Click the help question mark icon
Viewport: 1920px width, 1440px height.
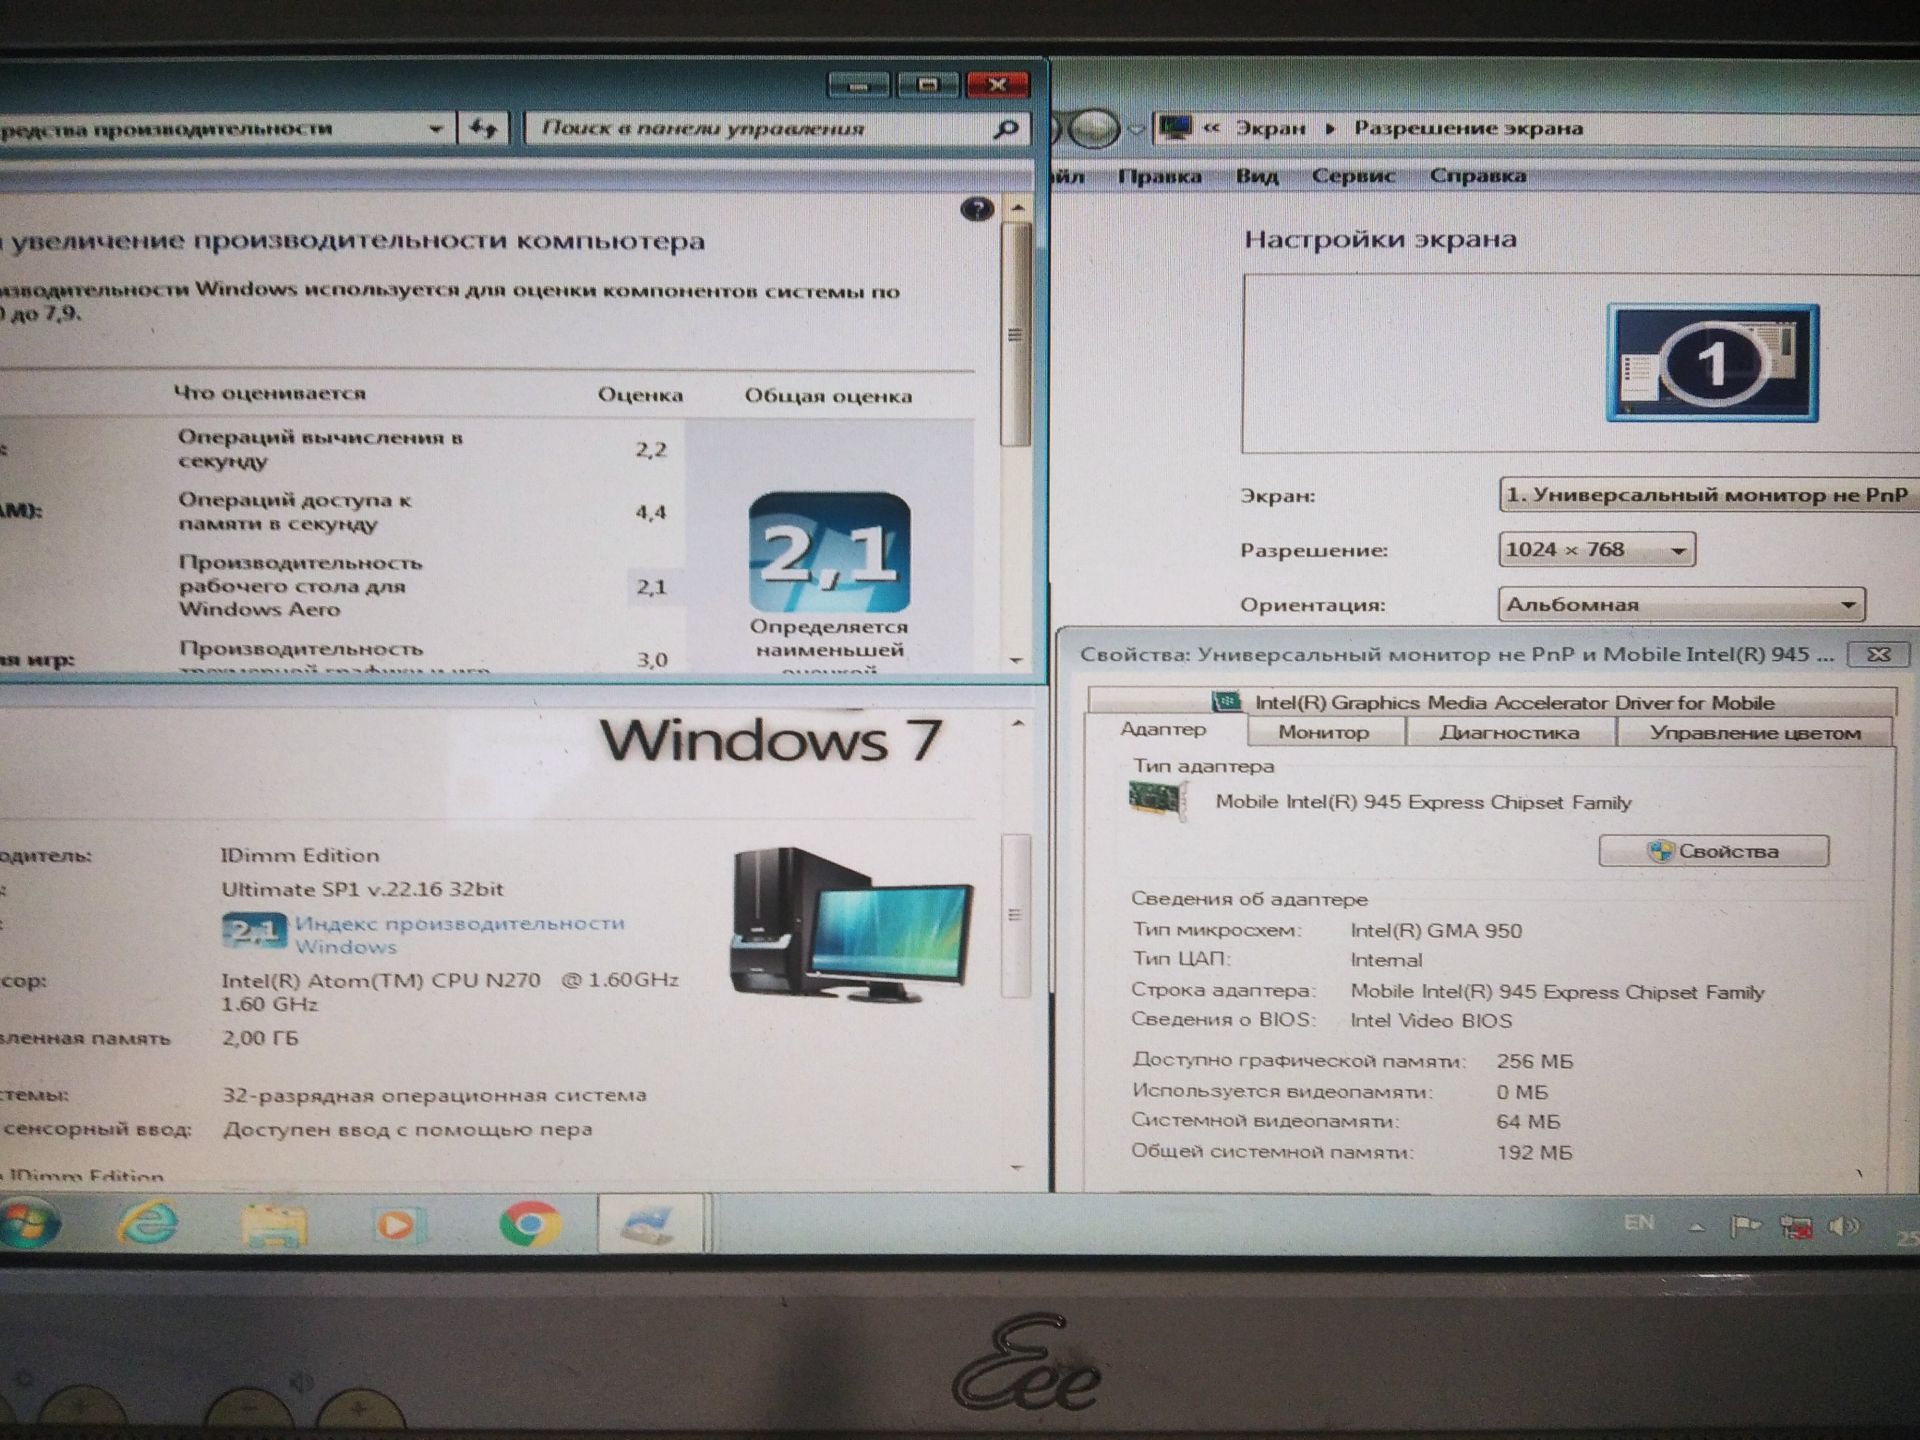pos(977,209)
